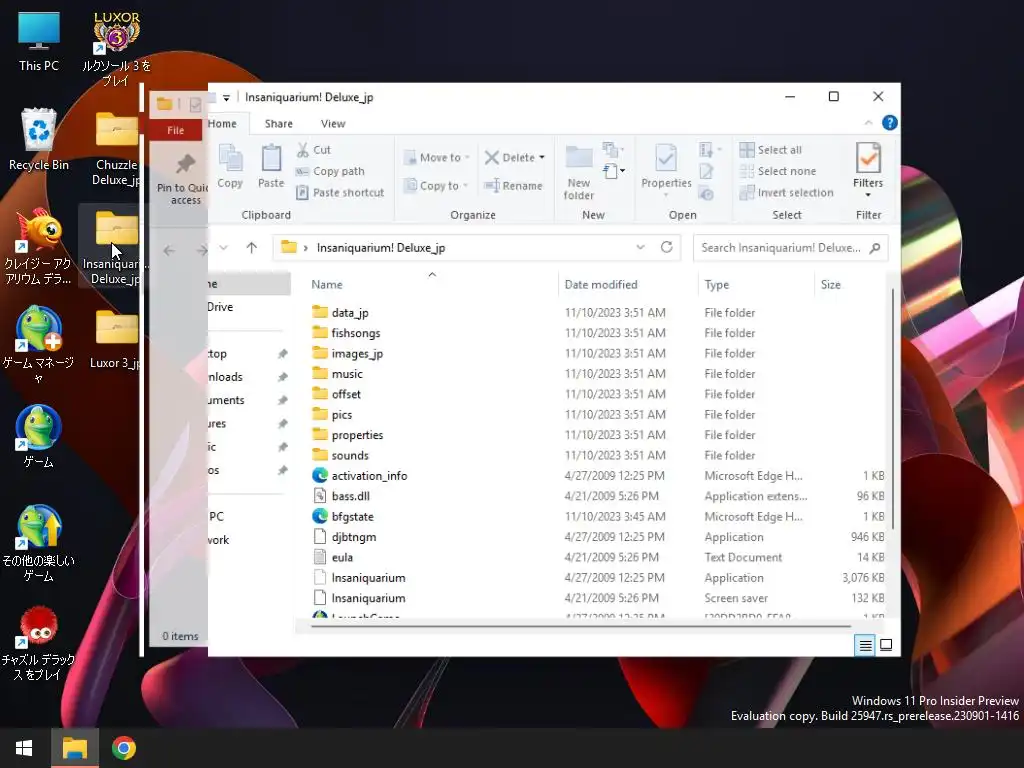Click Pin to Quick access in background window
Viewport: 1024px width, 768px height.
[x=182, y=181]
